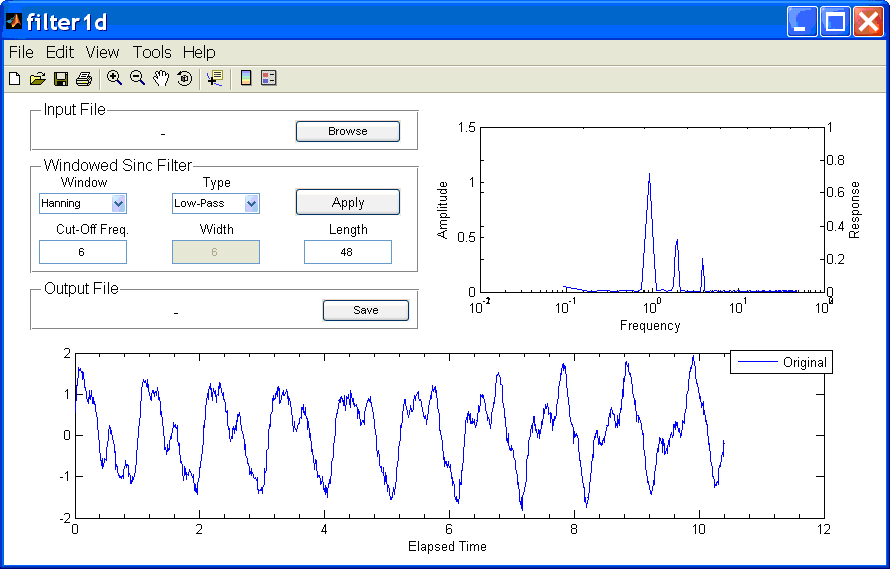Open file with the folder toolbar icon

pos(37,78)
